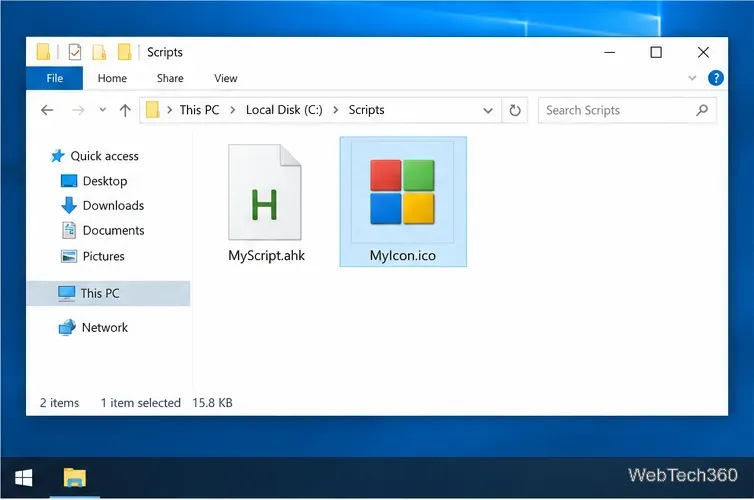Screen dimensions: 754x500
Task: Click the '2 items' status text
Action: (x=59, y=403)
